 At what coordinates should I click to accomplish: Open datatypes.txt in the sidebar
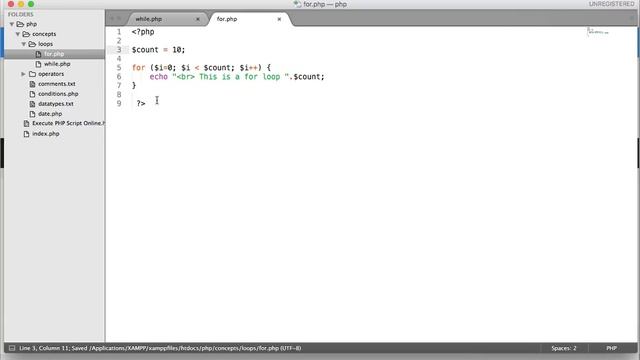56,104
